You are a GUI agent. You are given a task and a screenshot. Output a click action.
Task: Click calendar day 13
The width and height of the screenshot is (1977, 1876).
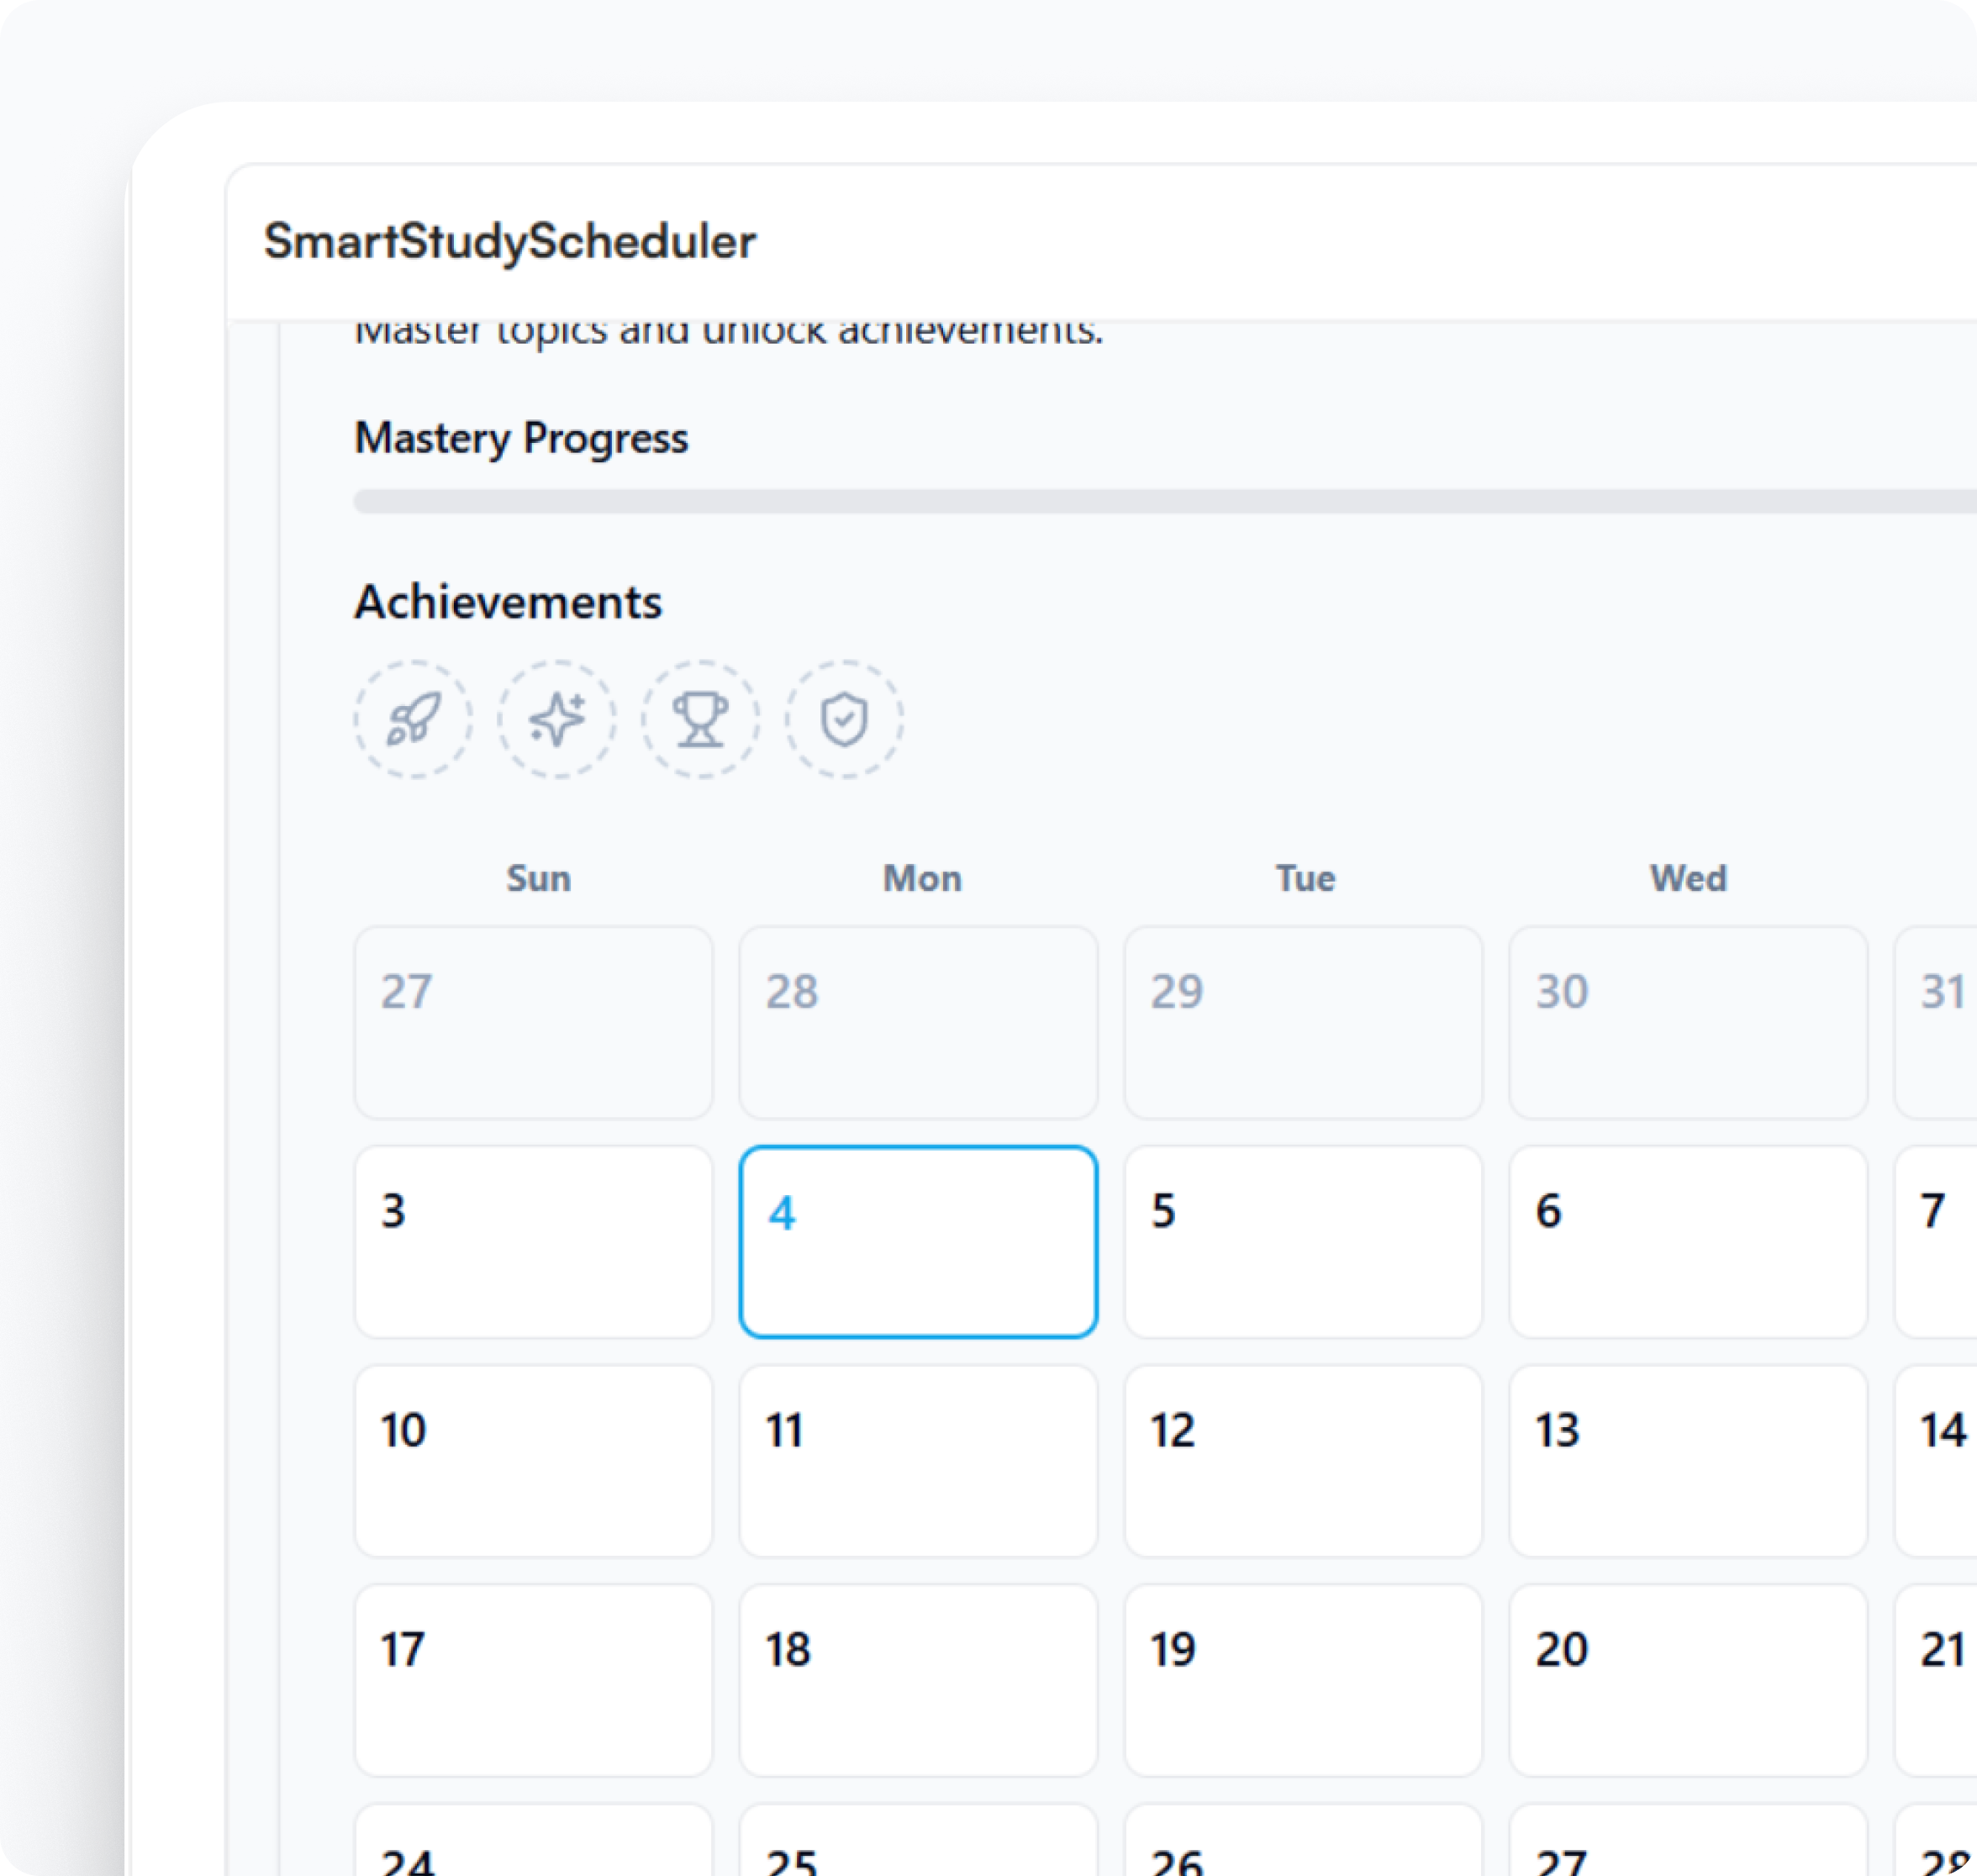click(1688, 1461)
